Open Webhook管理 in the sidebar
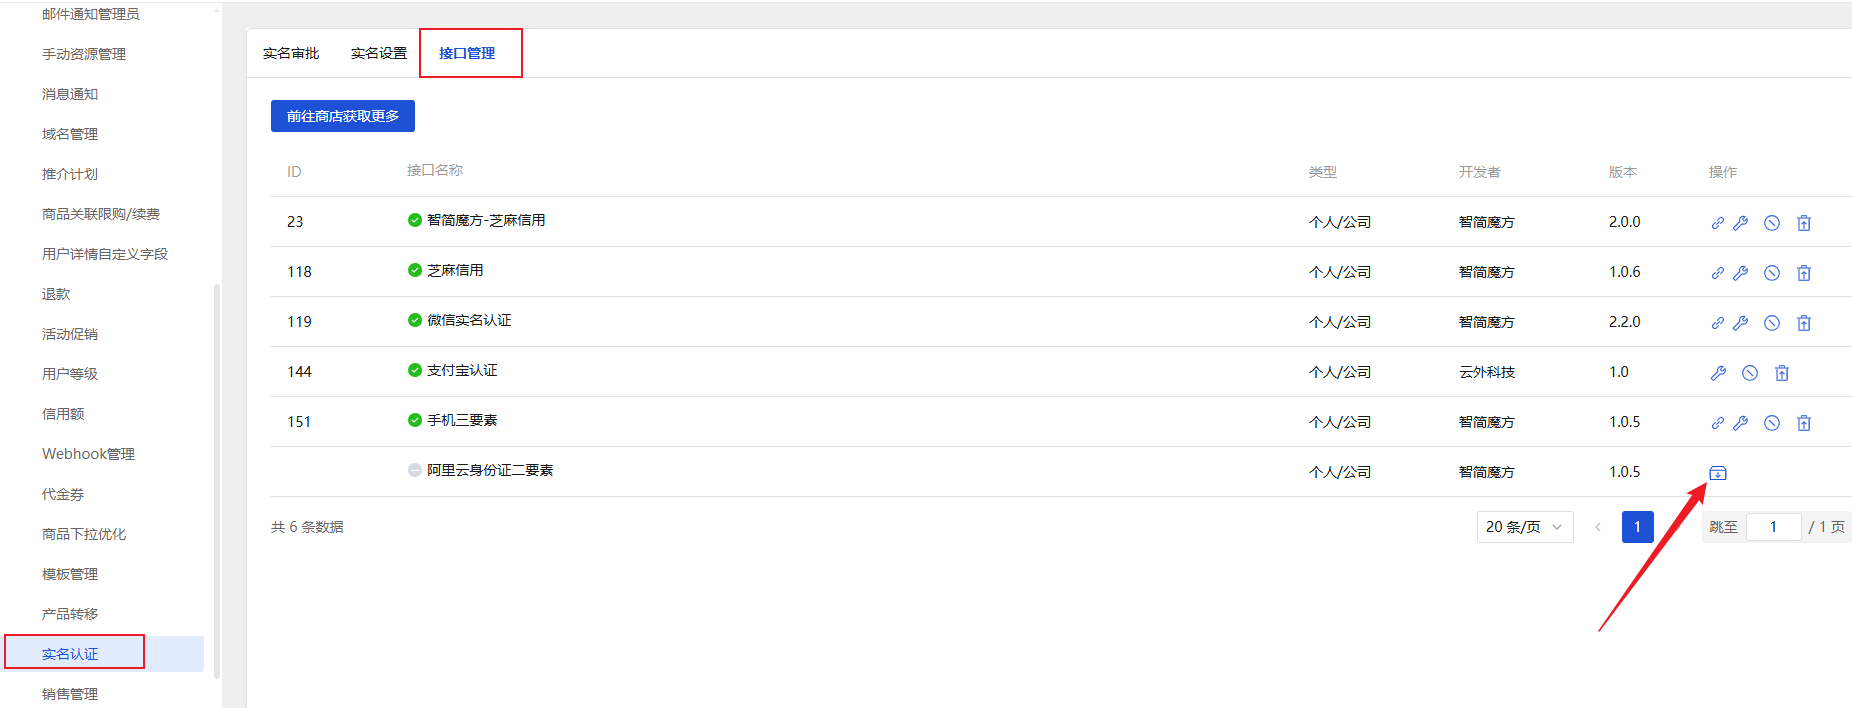 click(88, 454)
